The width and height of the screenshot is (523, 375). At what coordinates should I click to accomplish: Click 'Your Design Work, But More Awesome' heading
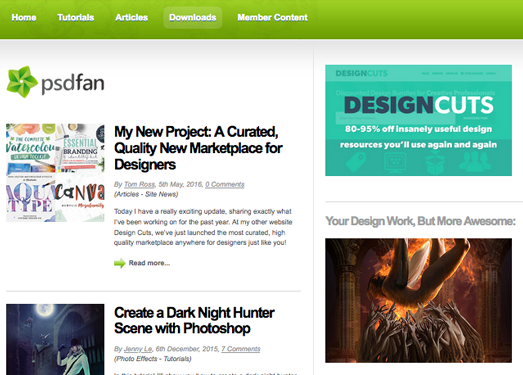pyautogui.click(x=420, y=221)
